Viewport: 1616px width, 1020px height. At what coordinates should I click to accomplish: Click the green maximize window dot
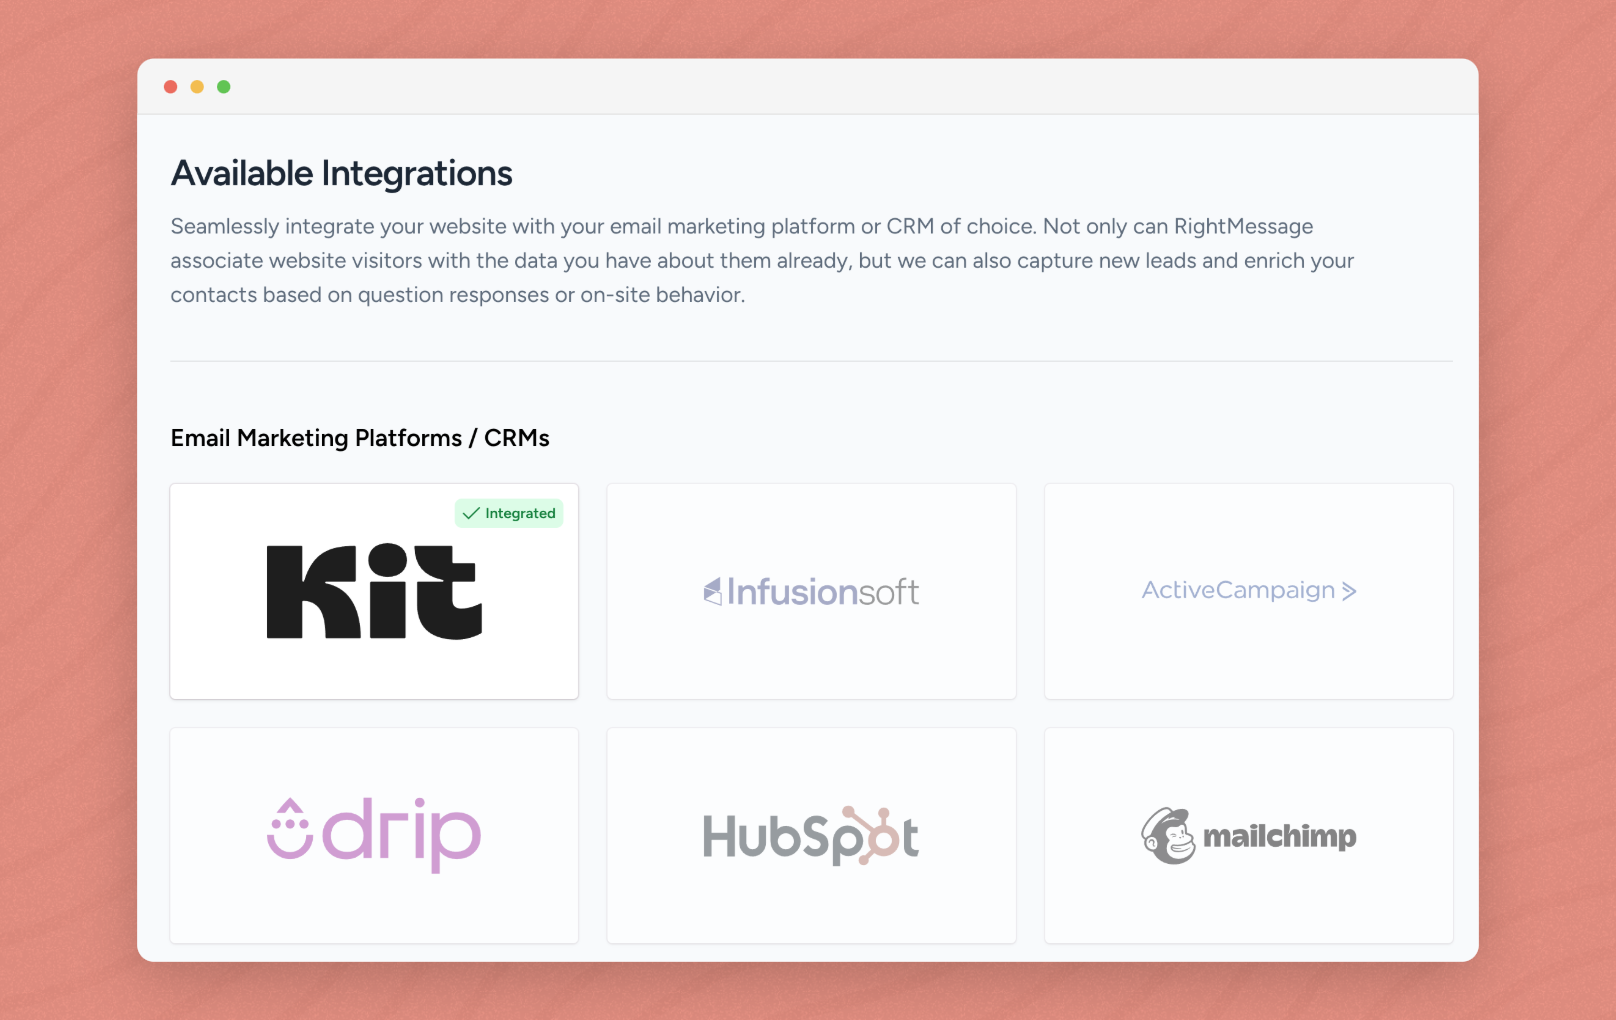point(224,87)
